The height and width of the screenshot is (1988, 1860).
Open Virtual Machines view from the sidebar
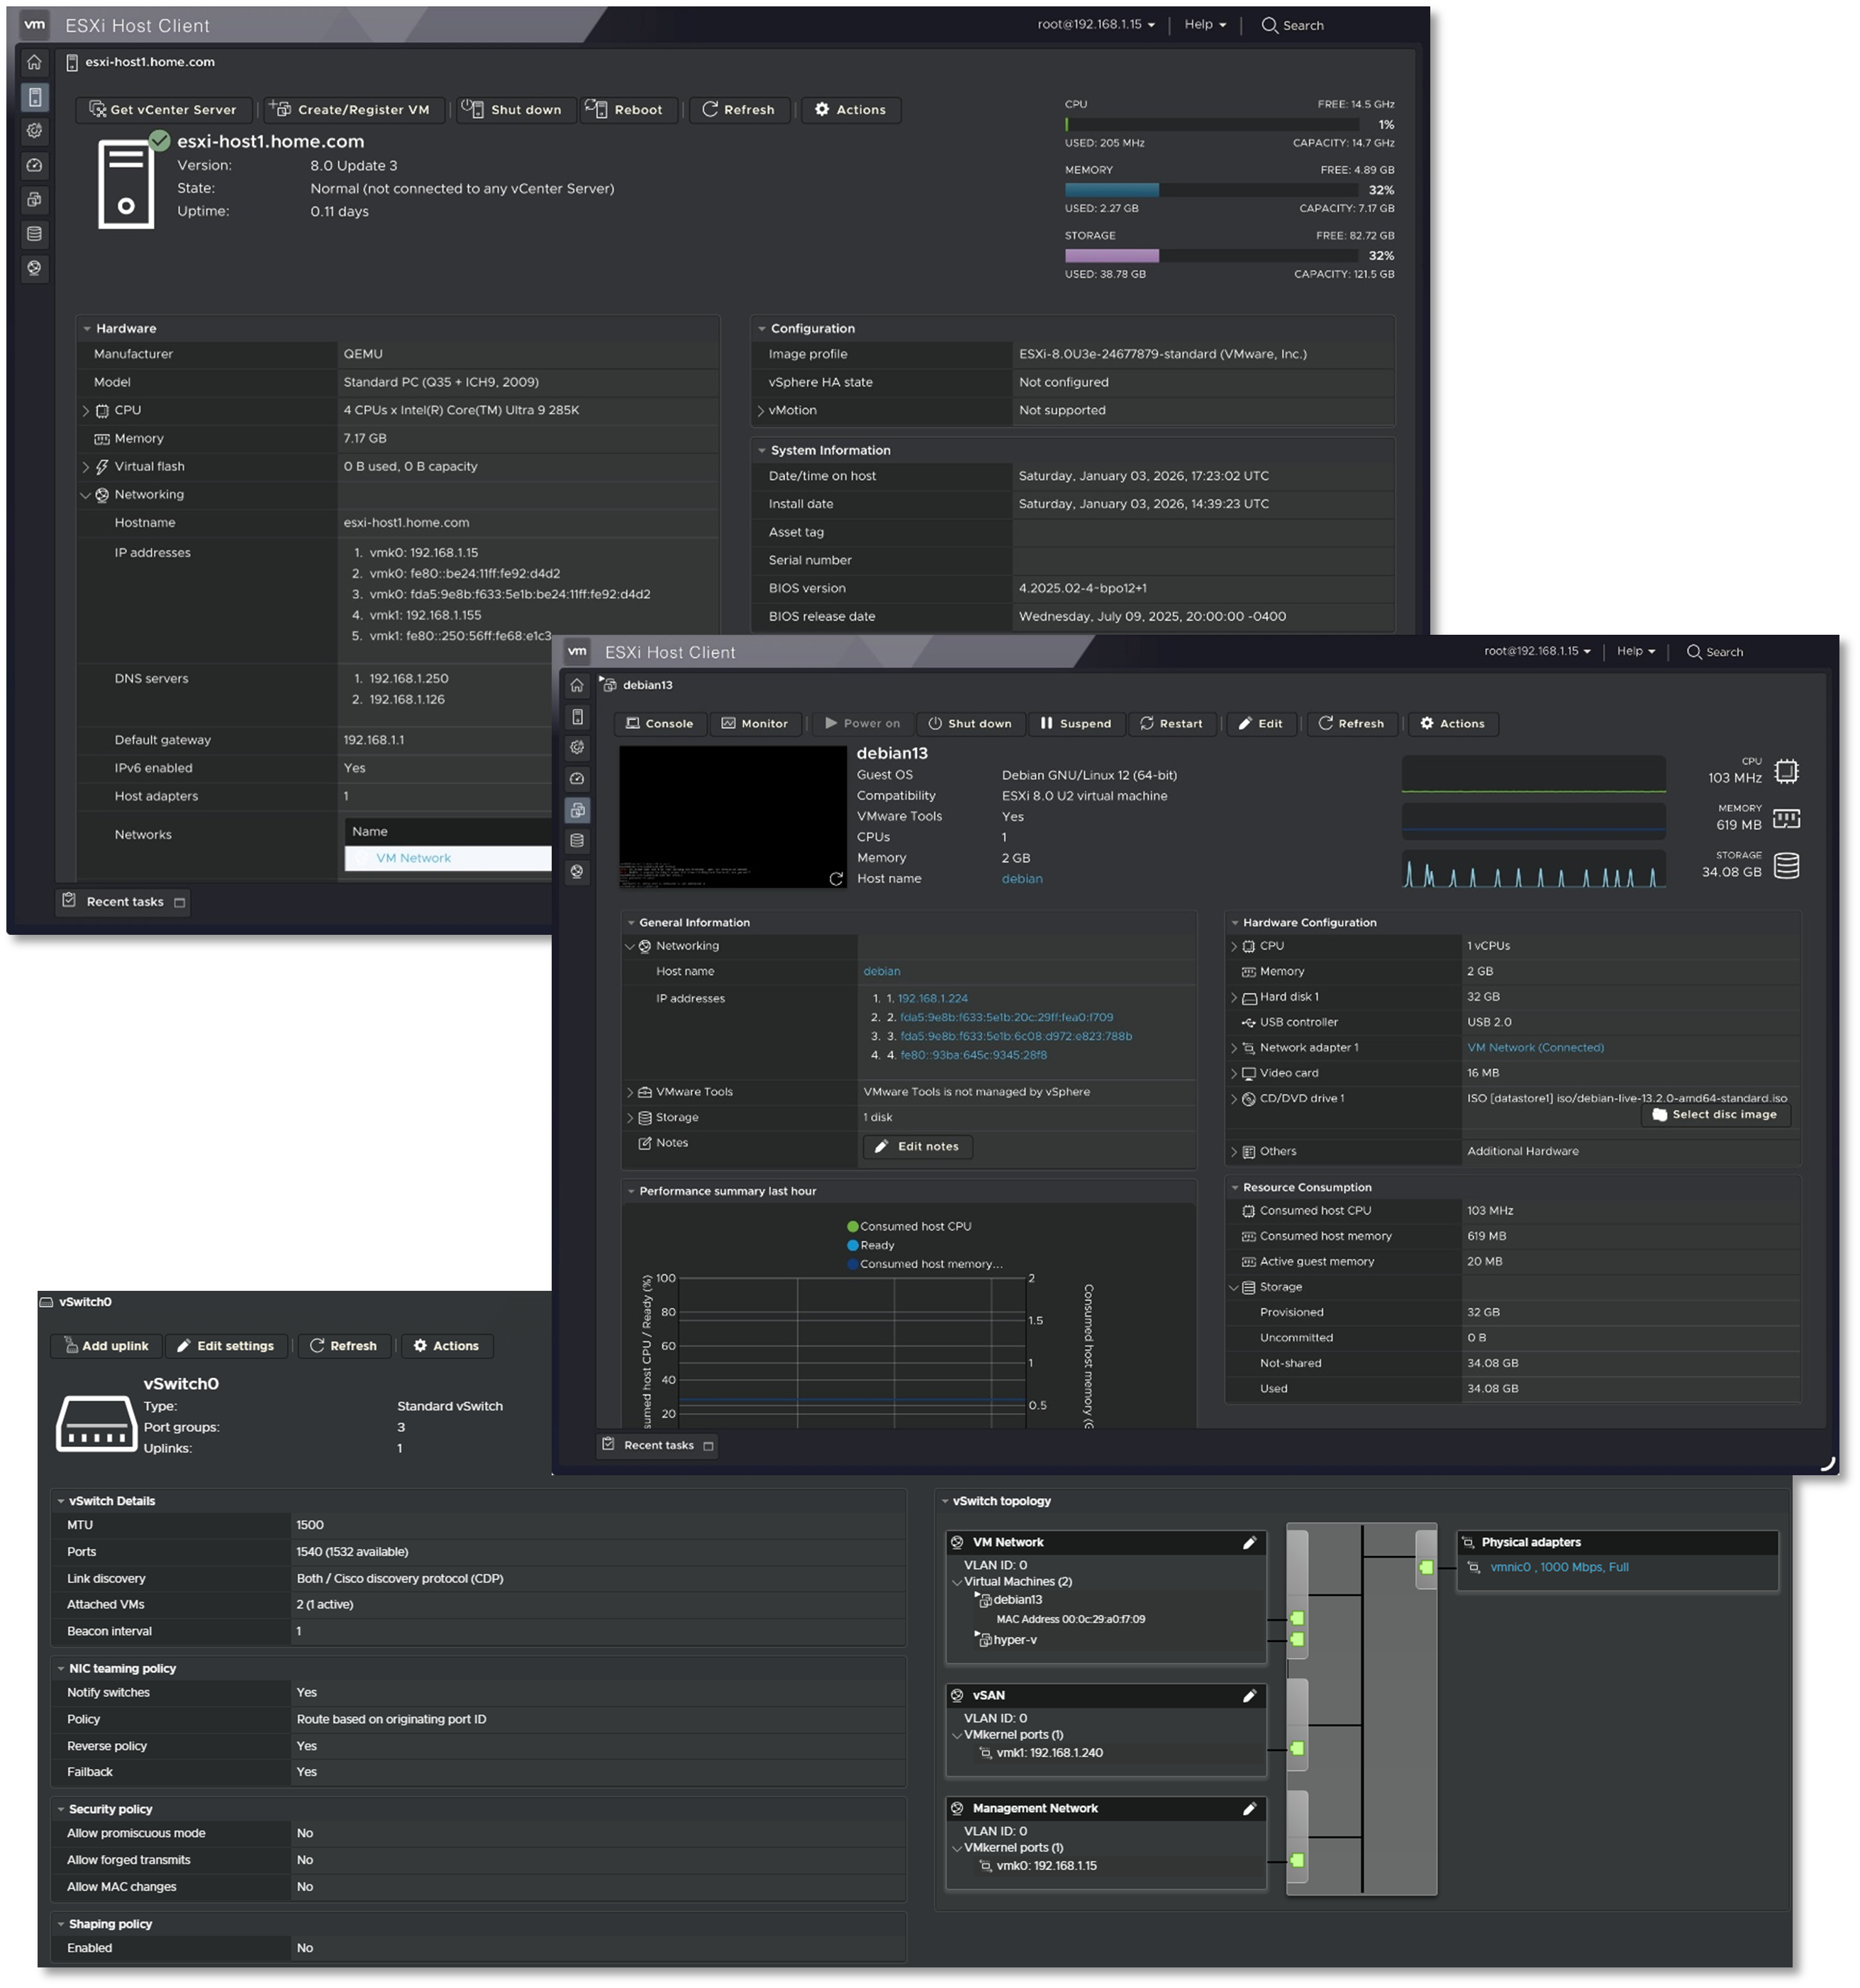[x=35, y=200]
